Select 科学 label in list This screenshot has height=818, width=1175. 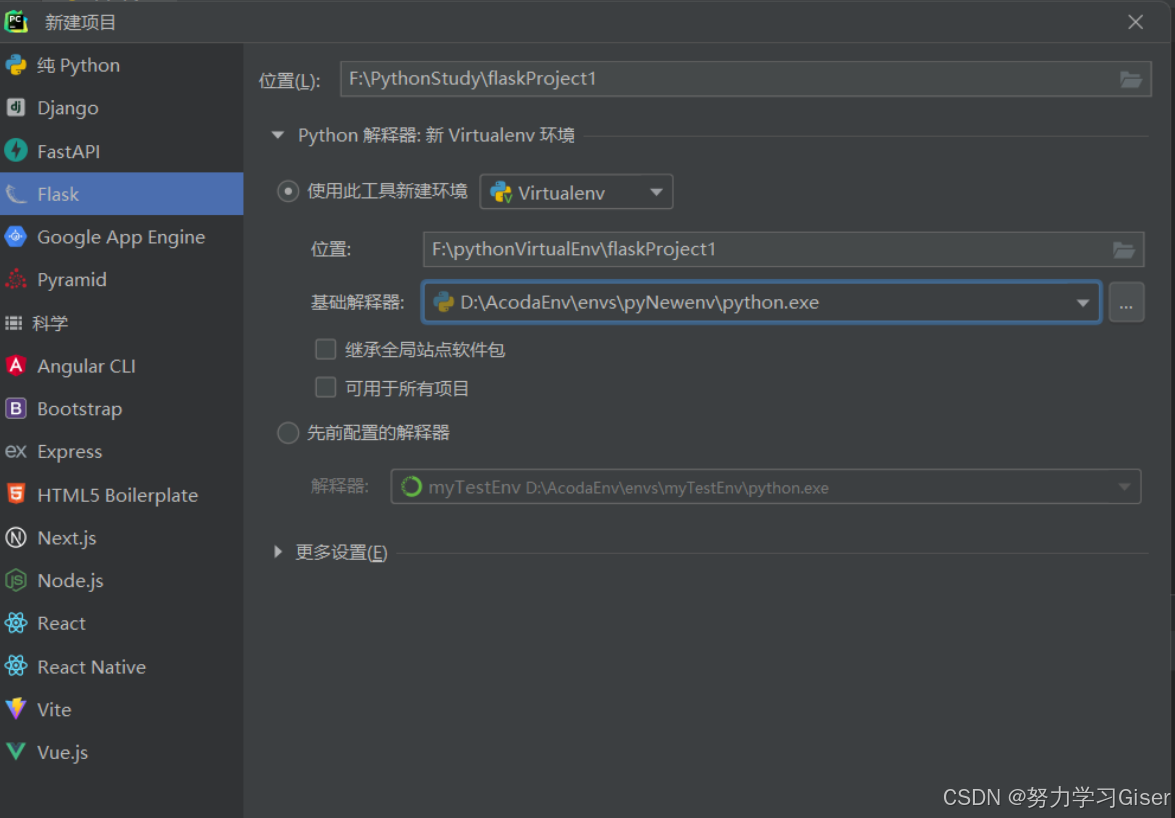[x=49, y=323]
